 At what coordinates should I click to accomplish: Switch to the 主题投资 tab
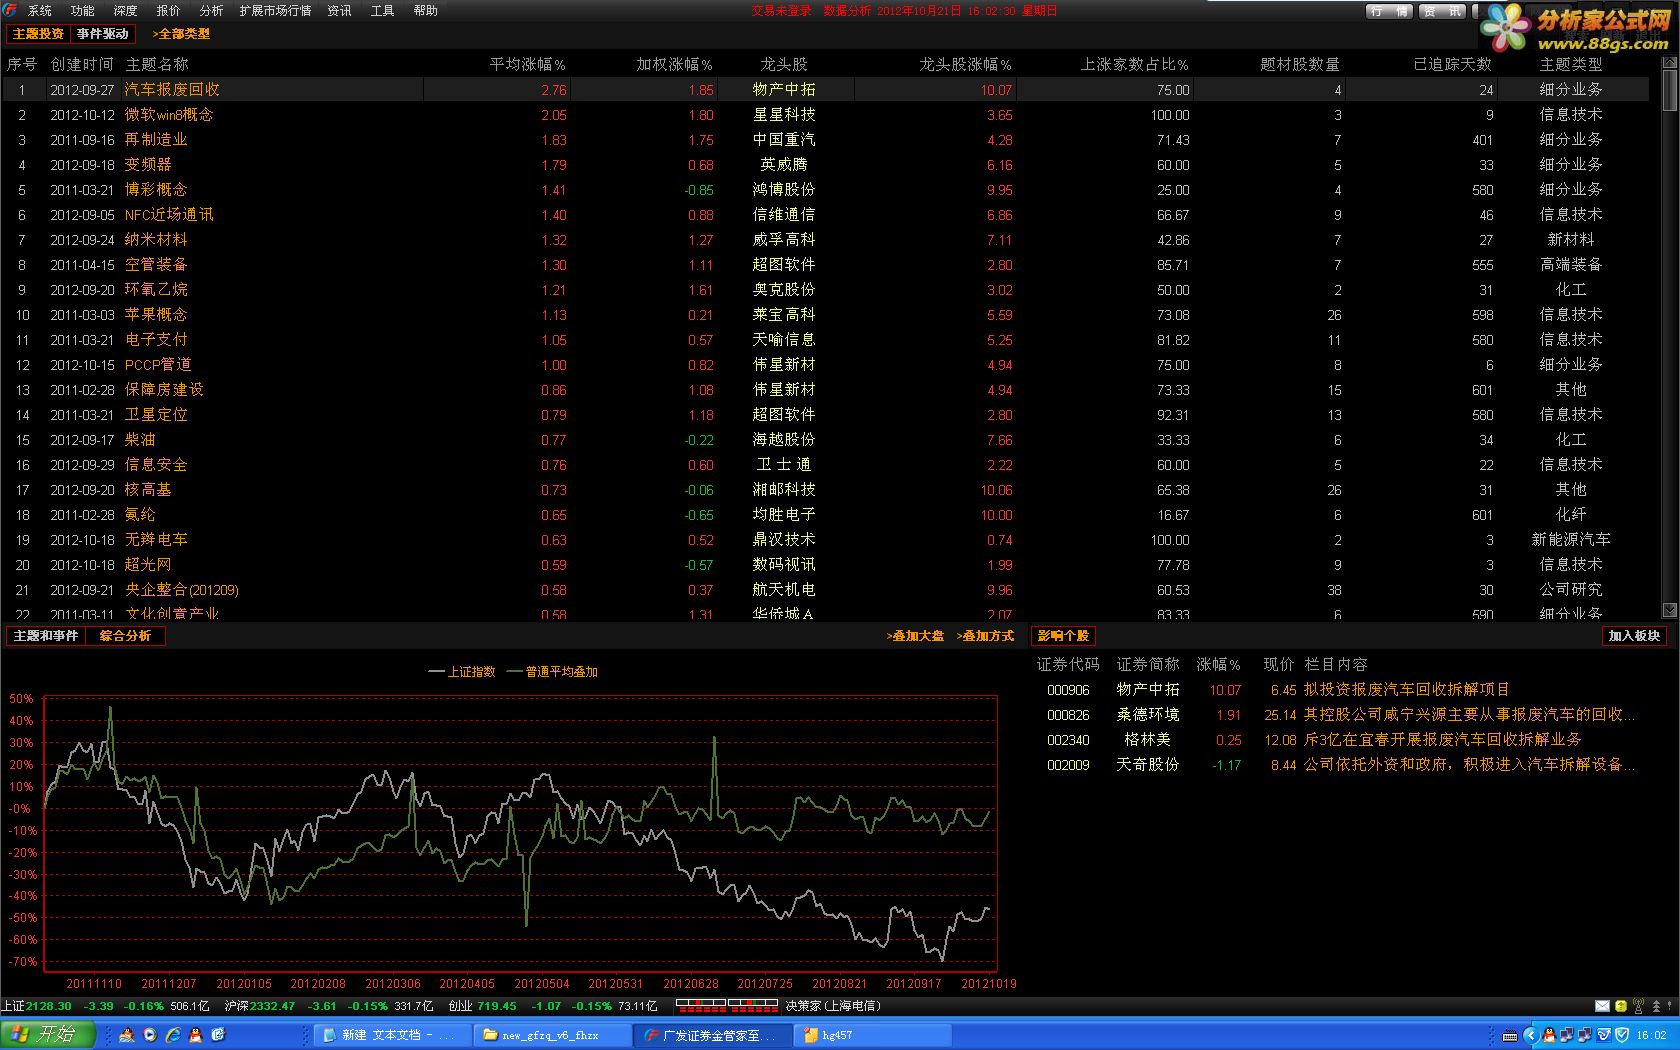[x=38, y=34]
